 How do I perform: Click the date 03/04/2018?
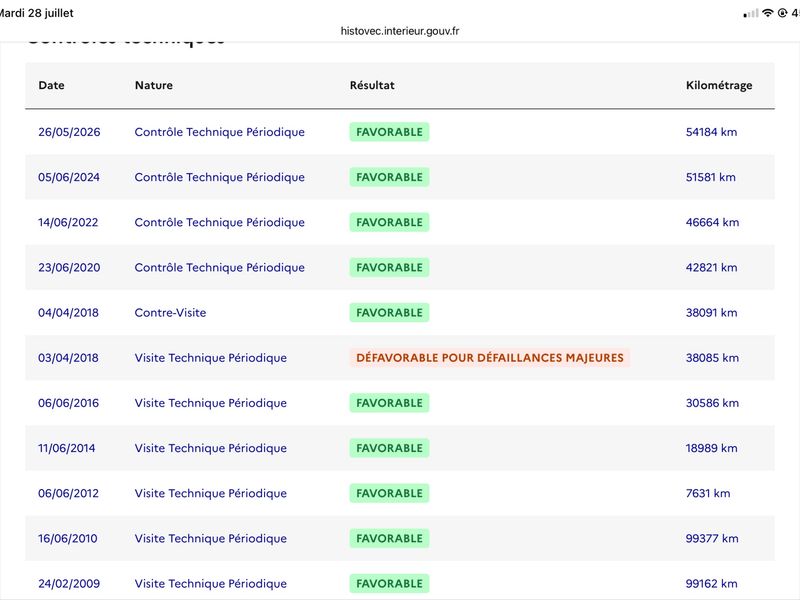(68, 358)
